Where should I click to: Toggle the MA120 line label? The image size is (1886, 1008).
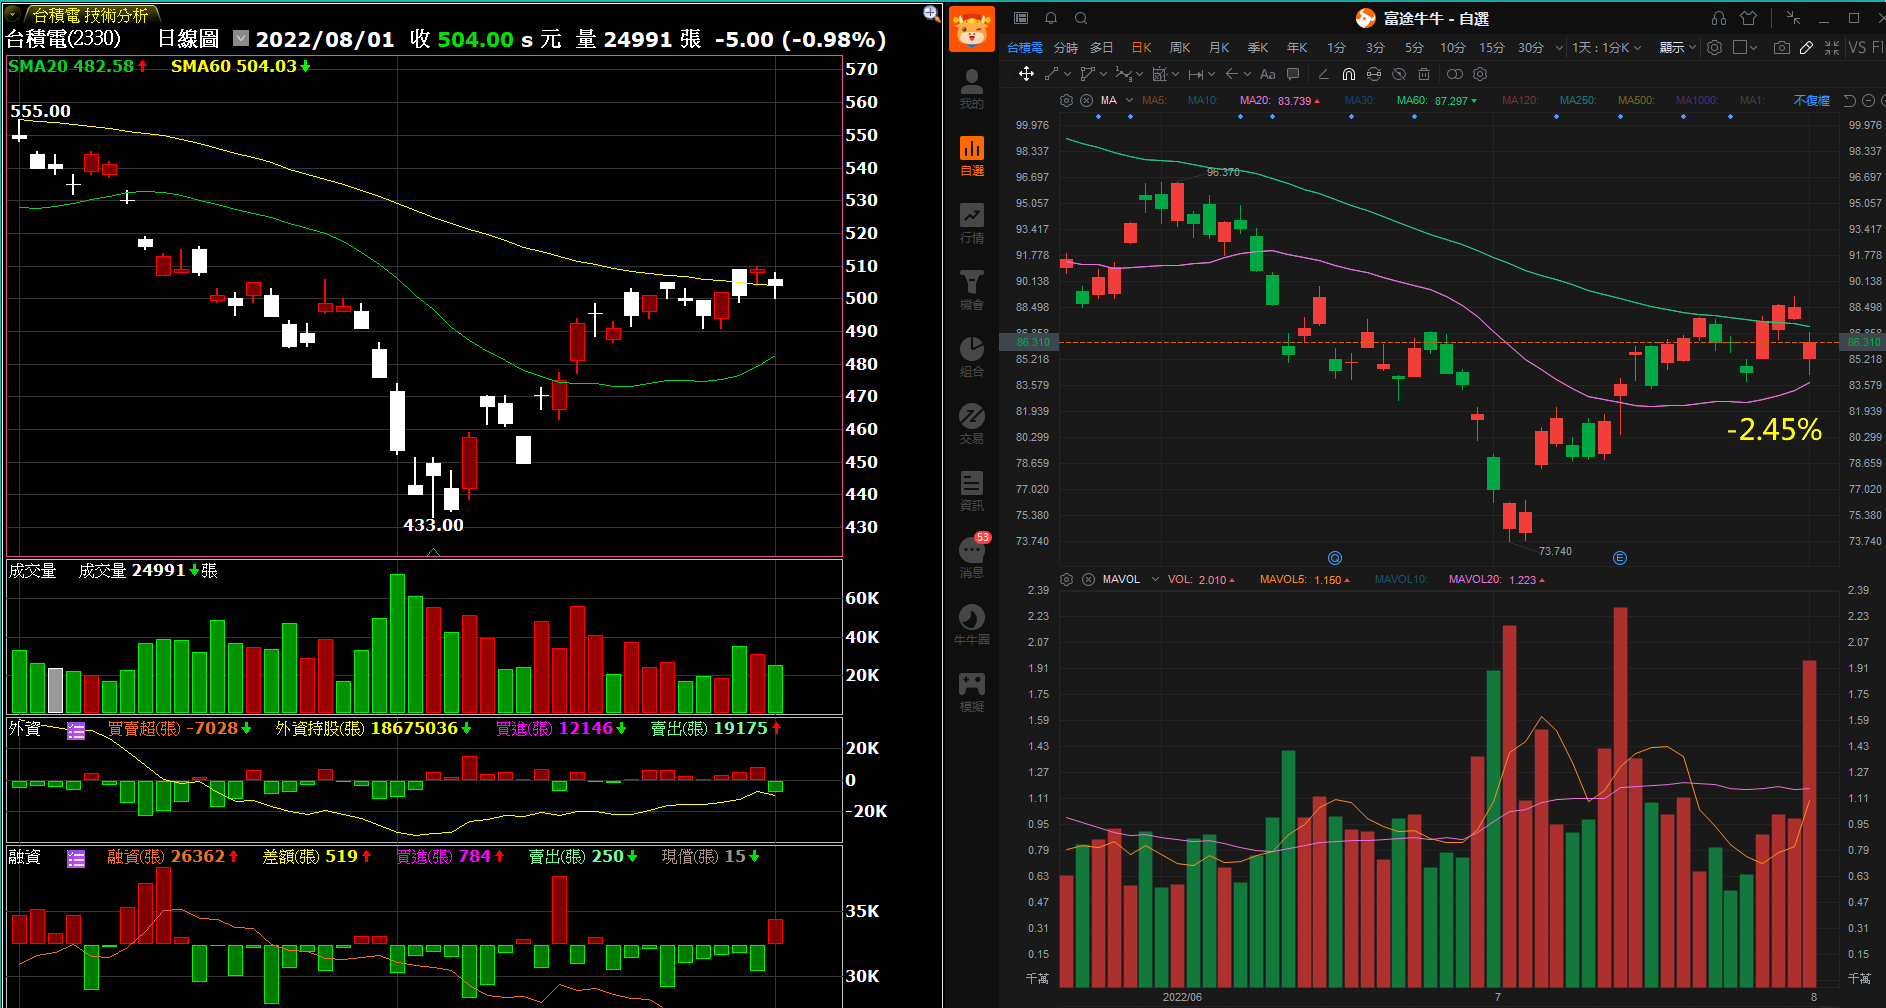pos(1520,100)
